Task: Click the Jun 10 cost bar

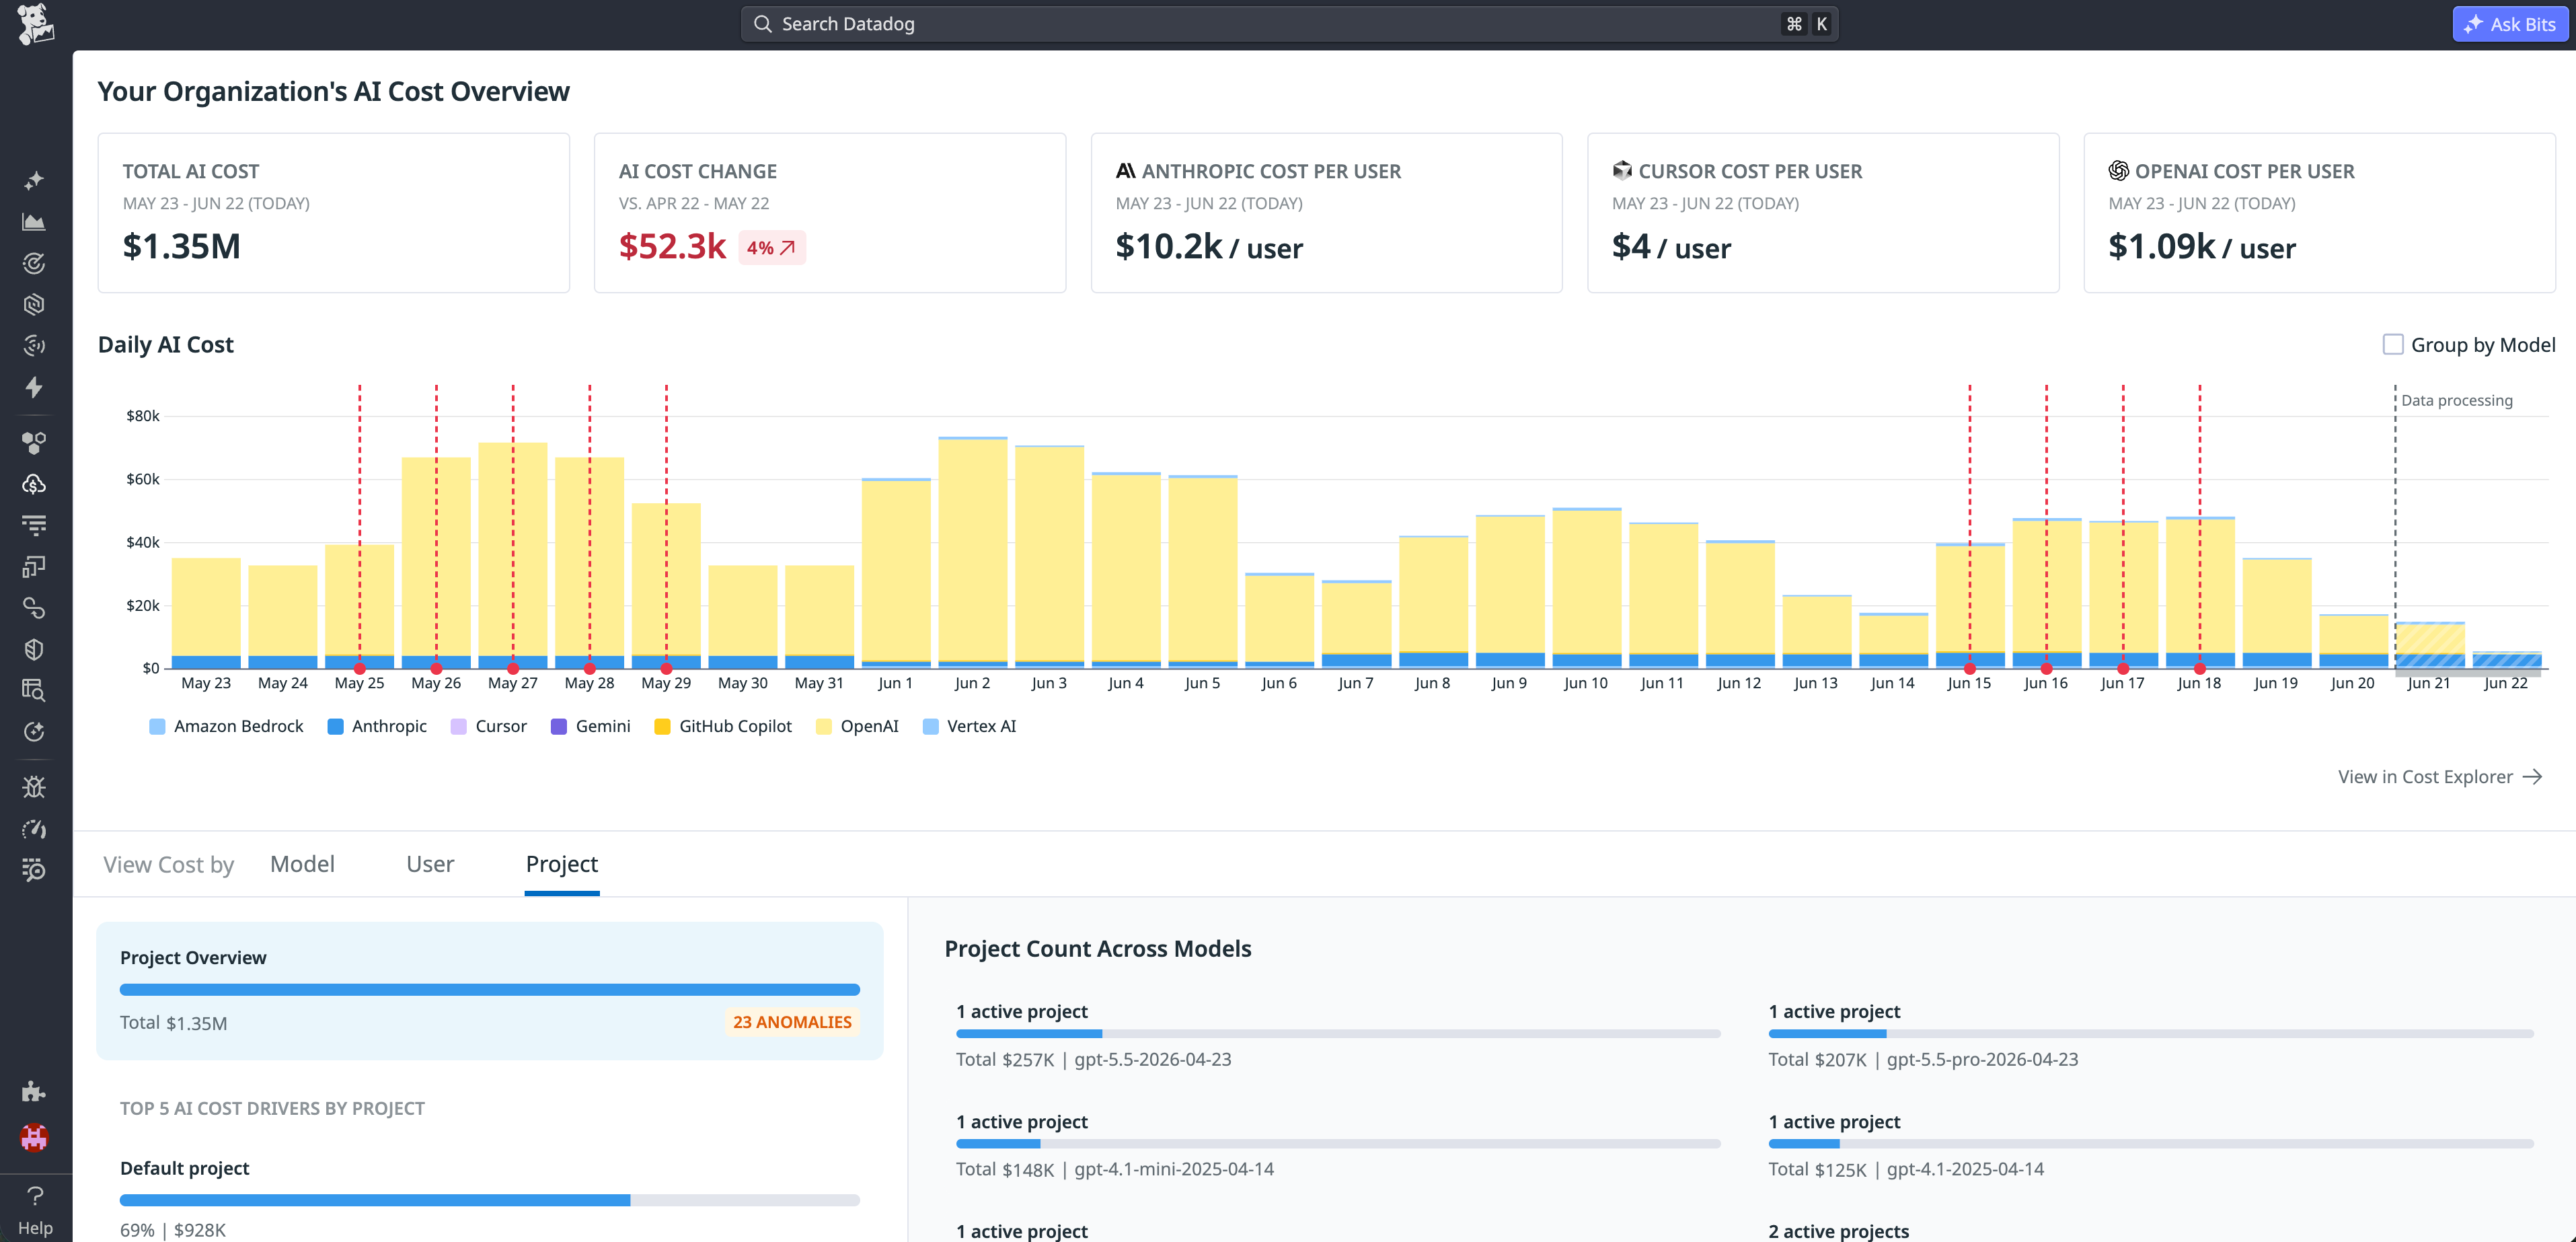Action: [x=1587, y=588]
